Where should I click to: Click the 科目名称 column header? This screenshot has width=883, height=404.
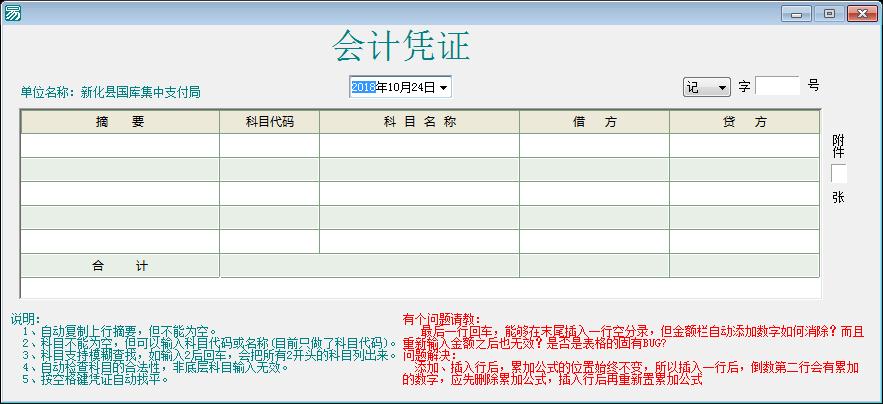419,122
